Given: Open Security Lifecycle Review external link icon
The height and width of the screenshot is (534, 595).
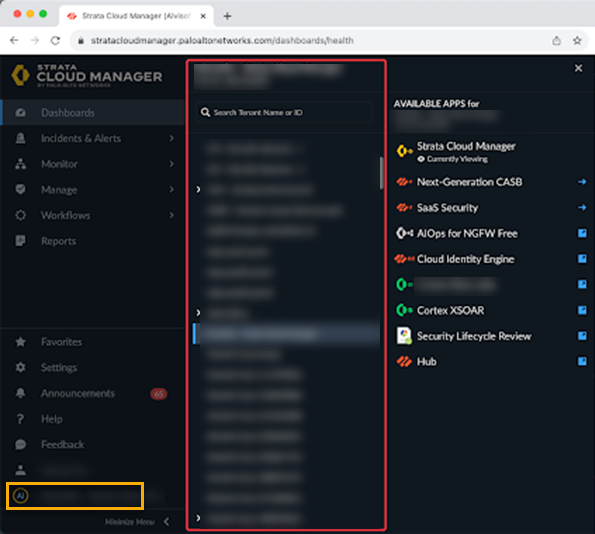Looking at the screenshot, I should pos(582,336).
